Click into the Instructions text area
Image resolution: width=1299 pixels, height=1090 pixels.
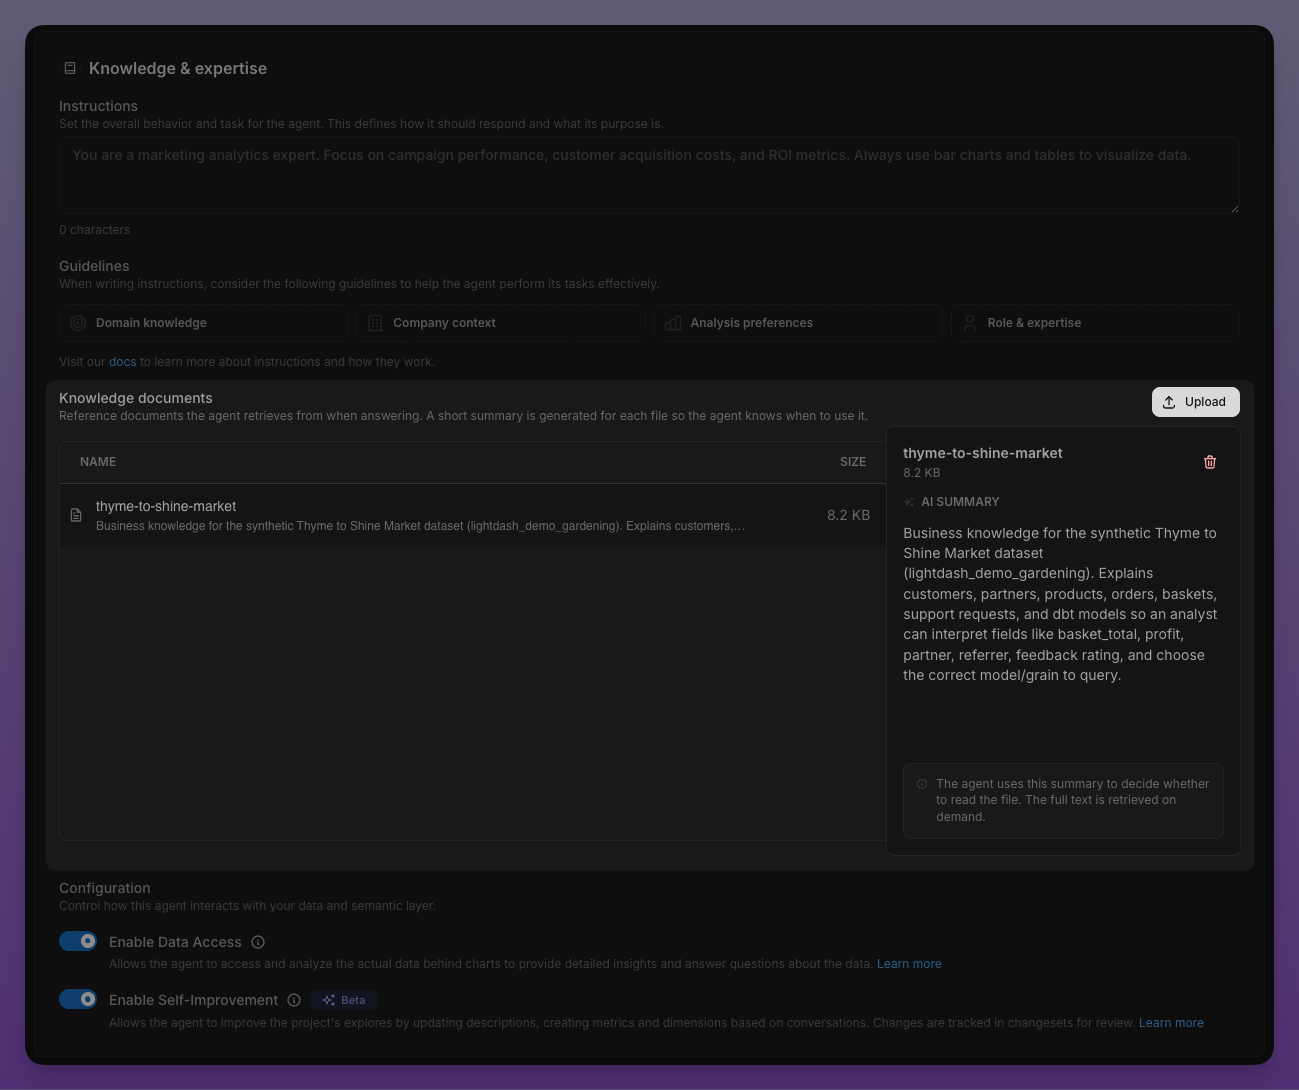coord(649,175)
